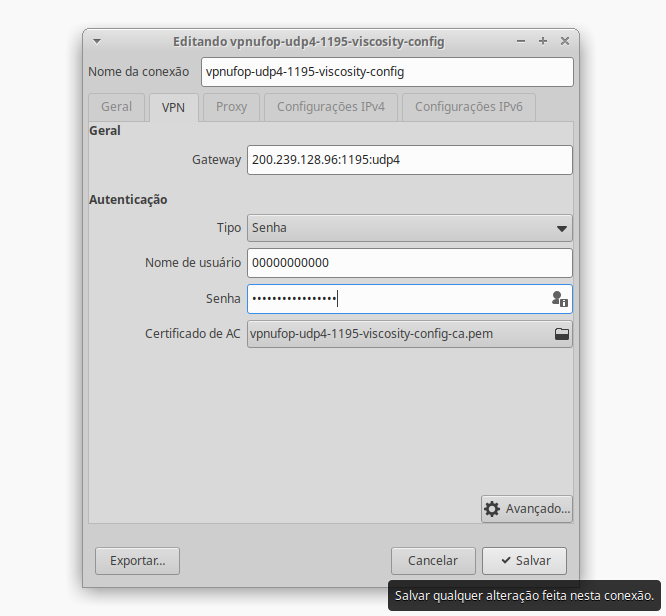The height and width of the screenshot is (616, 666).
Task: Export connection with Exportar... button
Action: click(x=138, y=561)
